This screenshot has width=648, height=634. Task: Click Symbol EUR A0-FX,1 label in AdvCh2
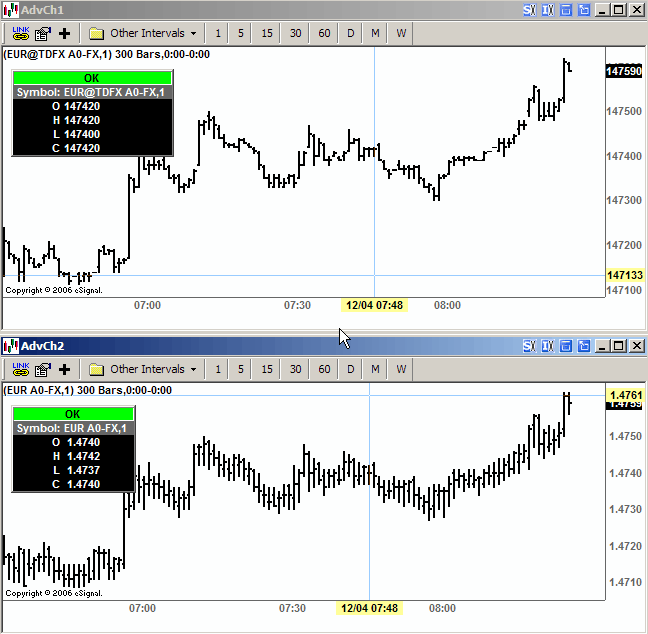point(72,429)
